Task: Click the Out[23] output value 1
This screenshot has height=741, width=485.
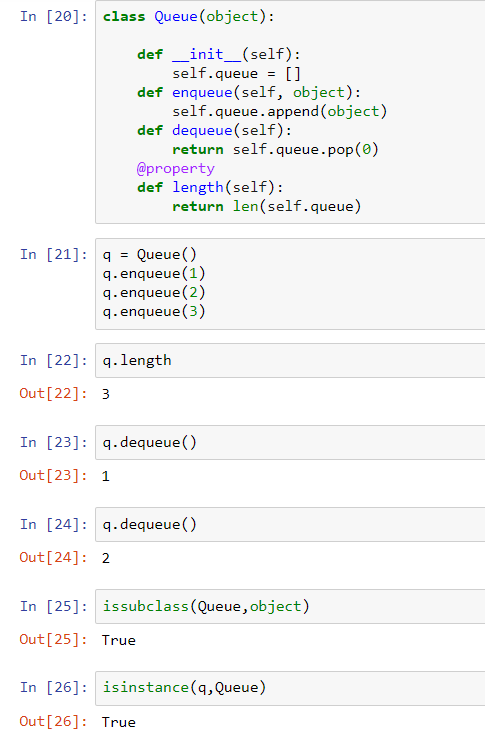Action: click(x=106, y=476)
